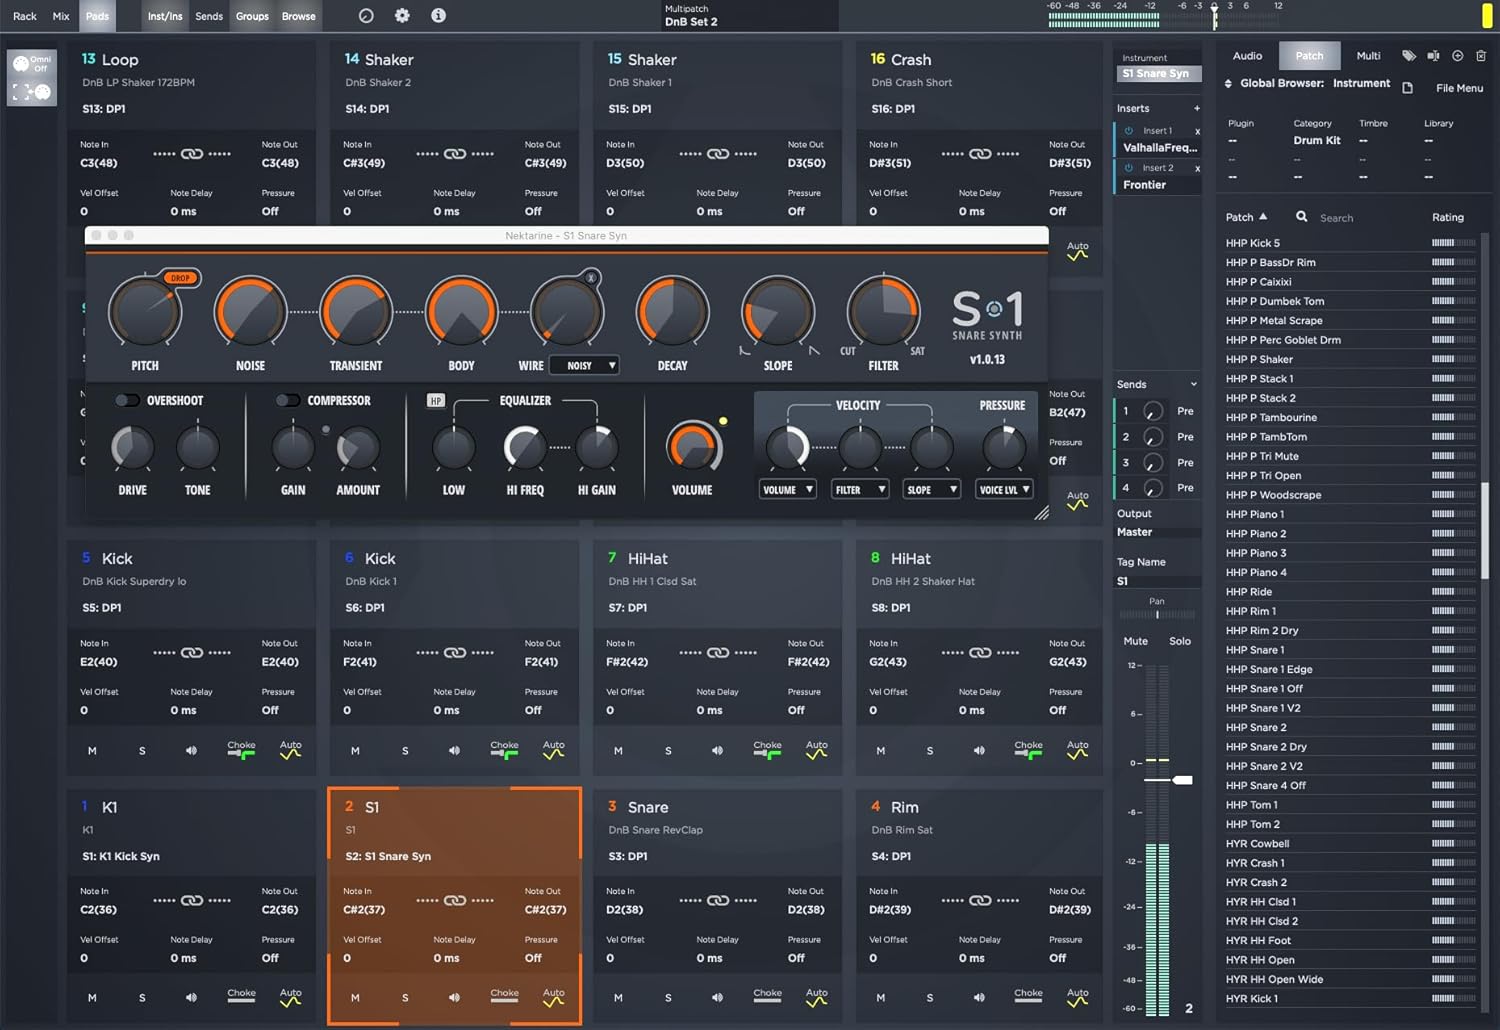Open the Noisy wire mode dropdown

[x=584, y=365]
